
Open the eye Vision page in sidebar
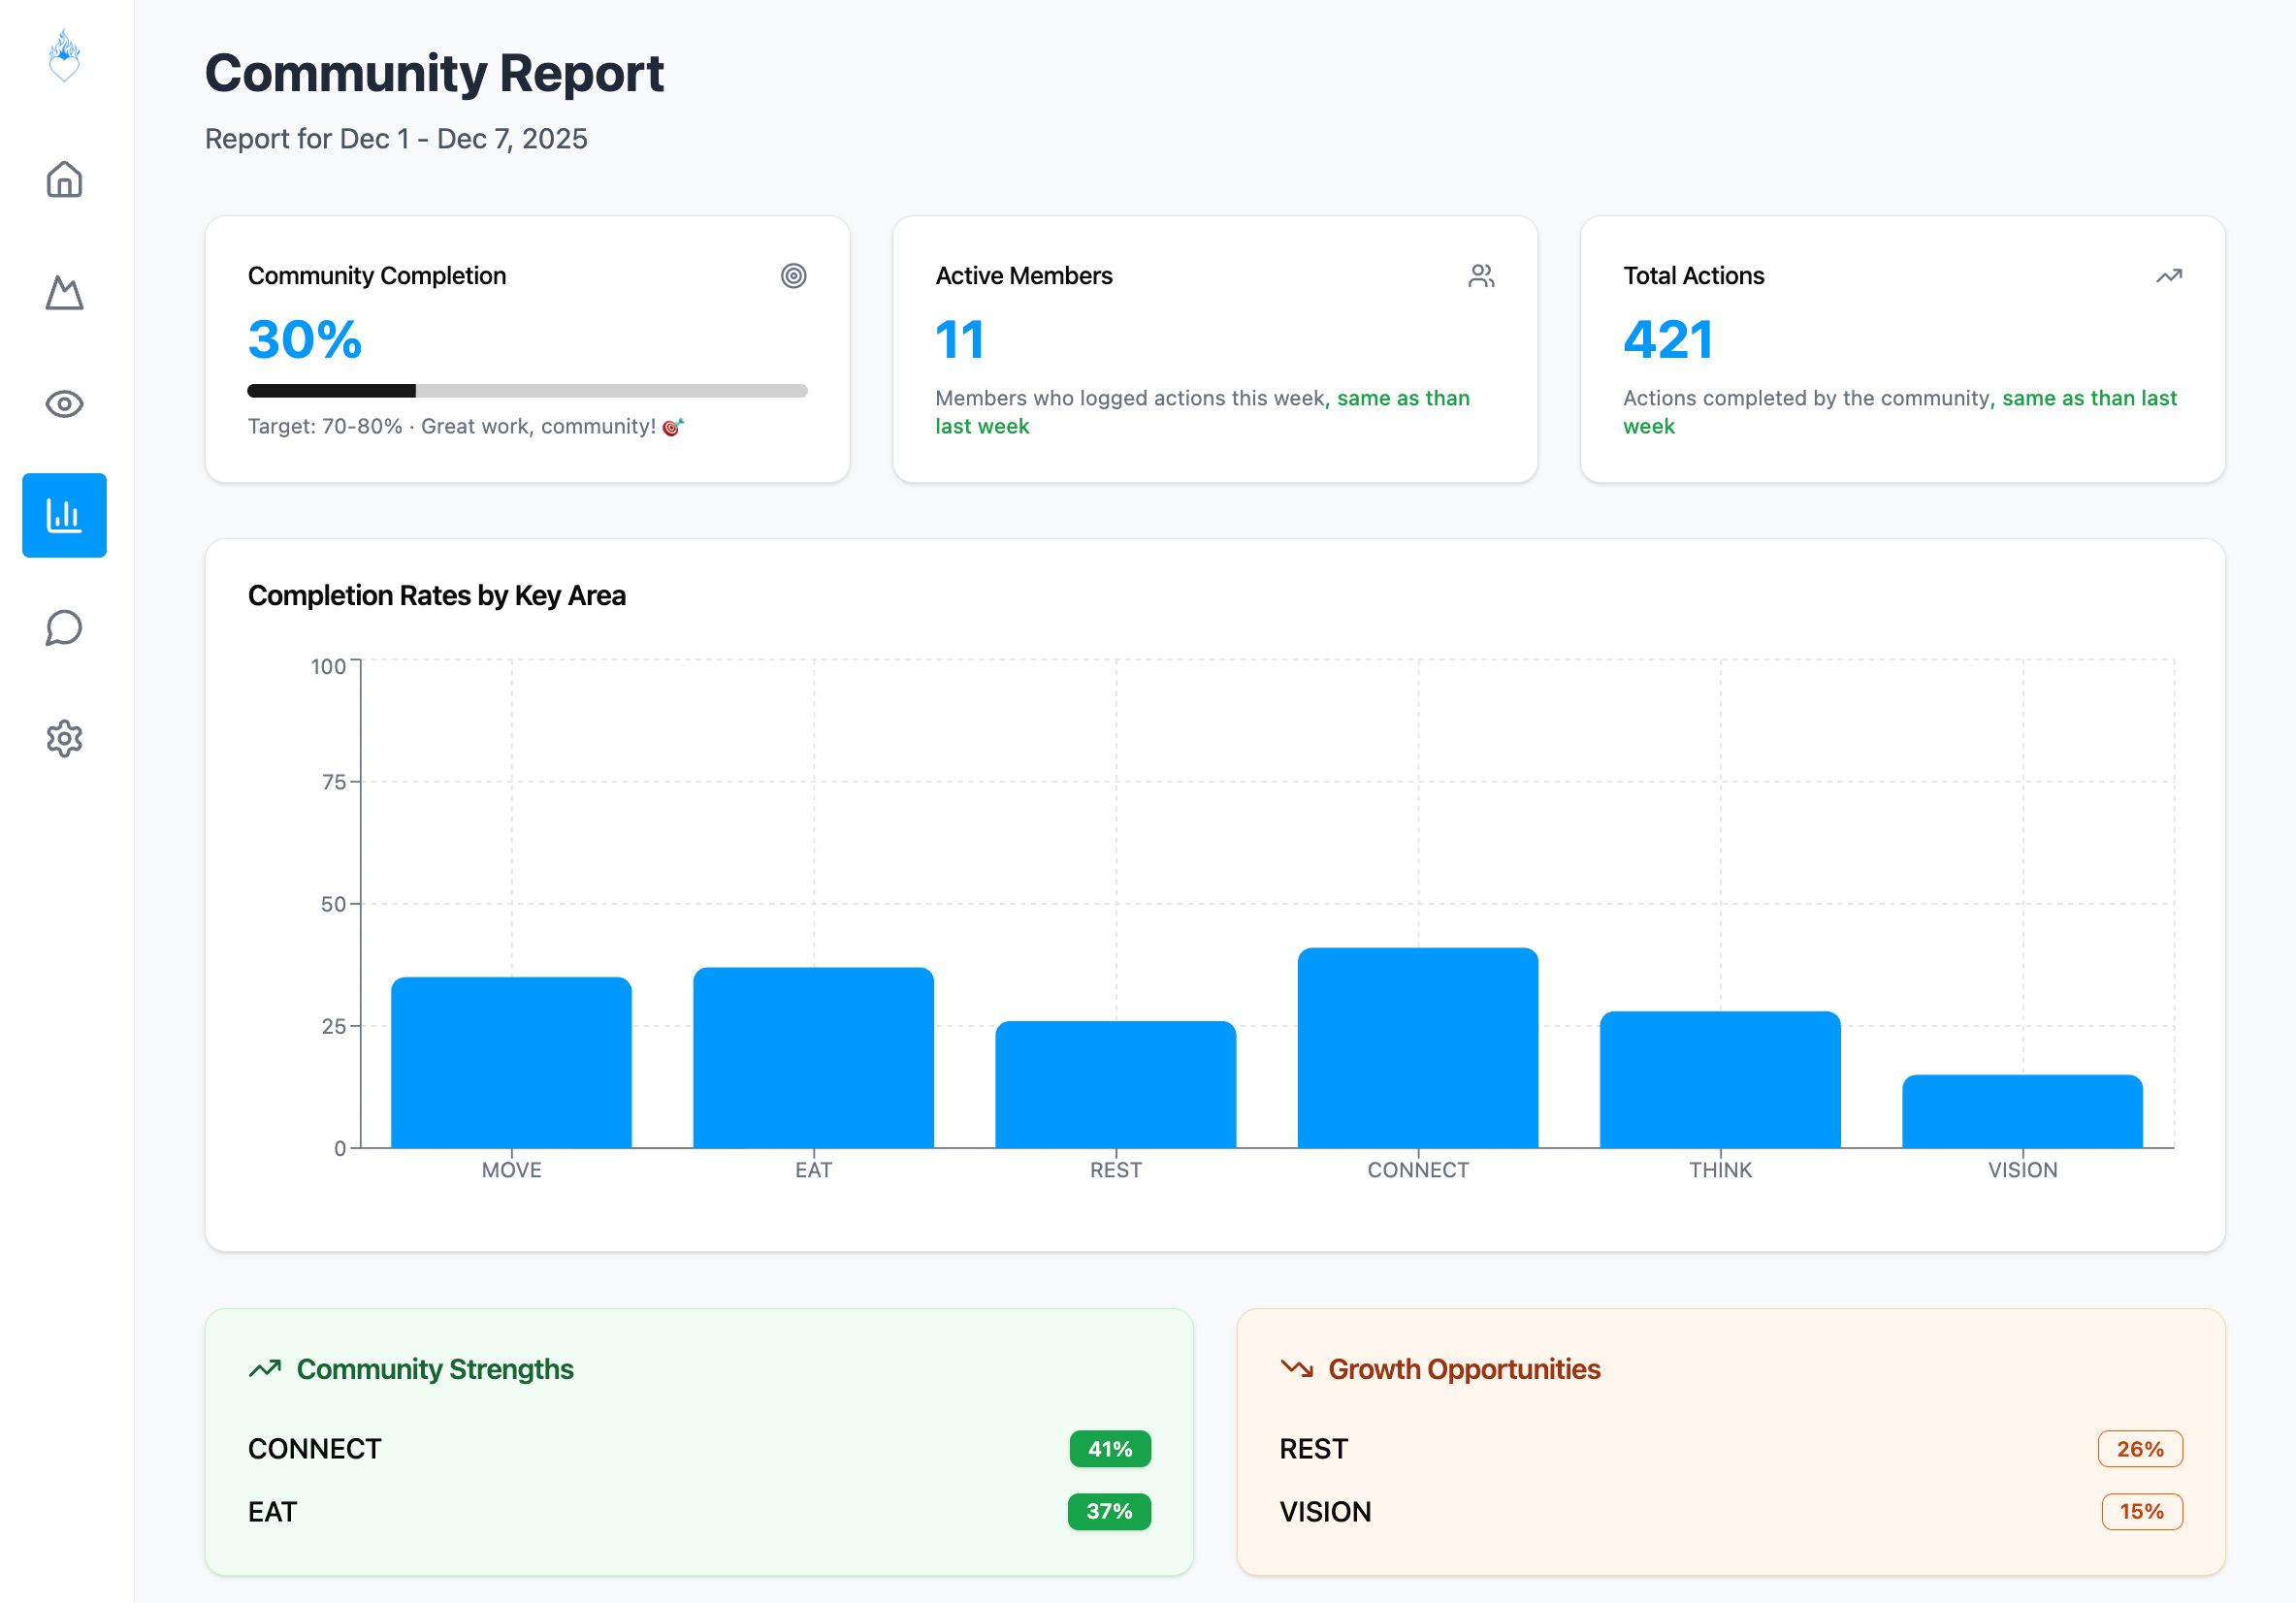coord(64,404)
